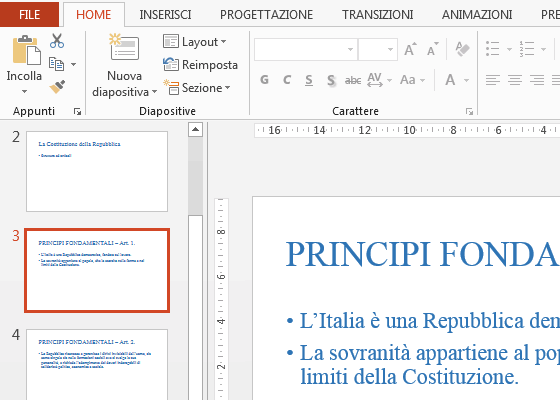Expand the font name dropdown arrow
Screen dimensions: 560x400
pos(351,49)
